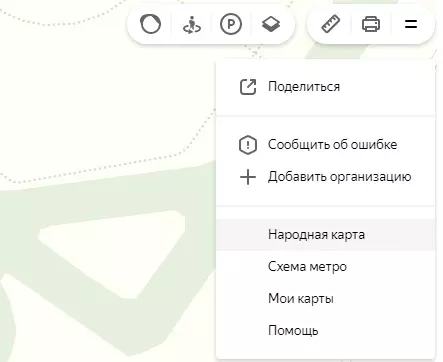Click the print map icon

[x=371, y=24]
